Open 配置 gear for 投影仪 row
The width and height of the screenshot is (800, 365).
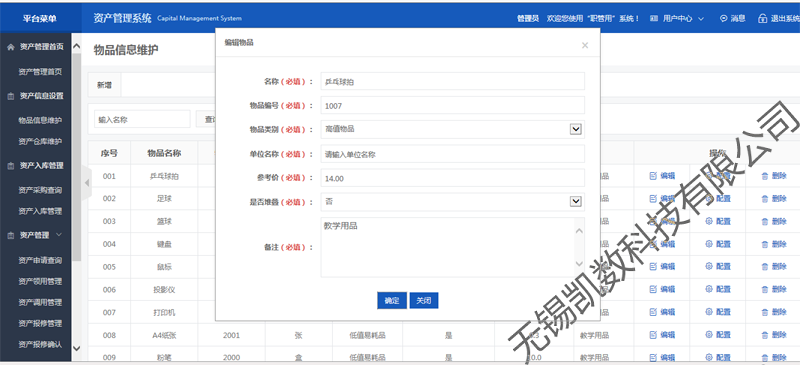(x=709, y=289)
